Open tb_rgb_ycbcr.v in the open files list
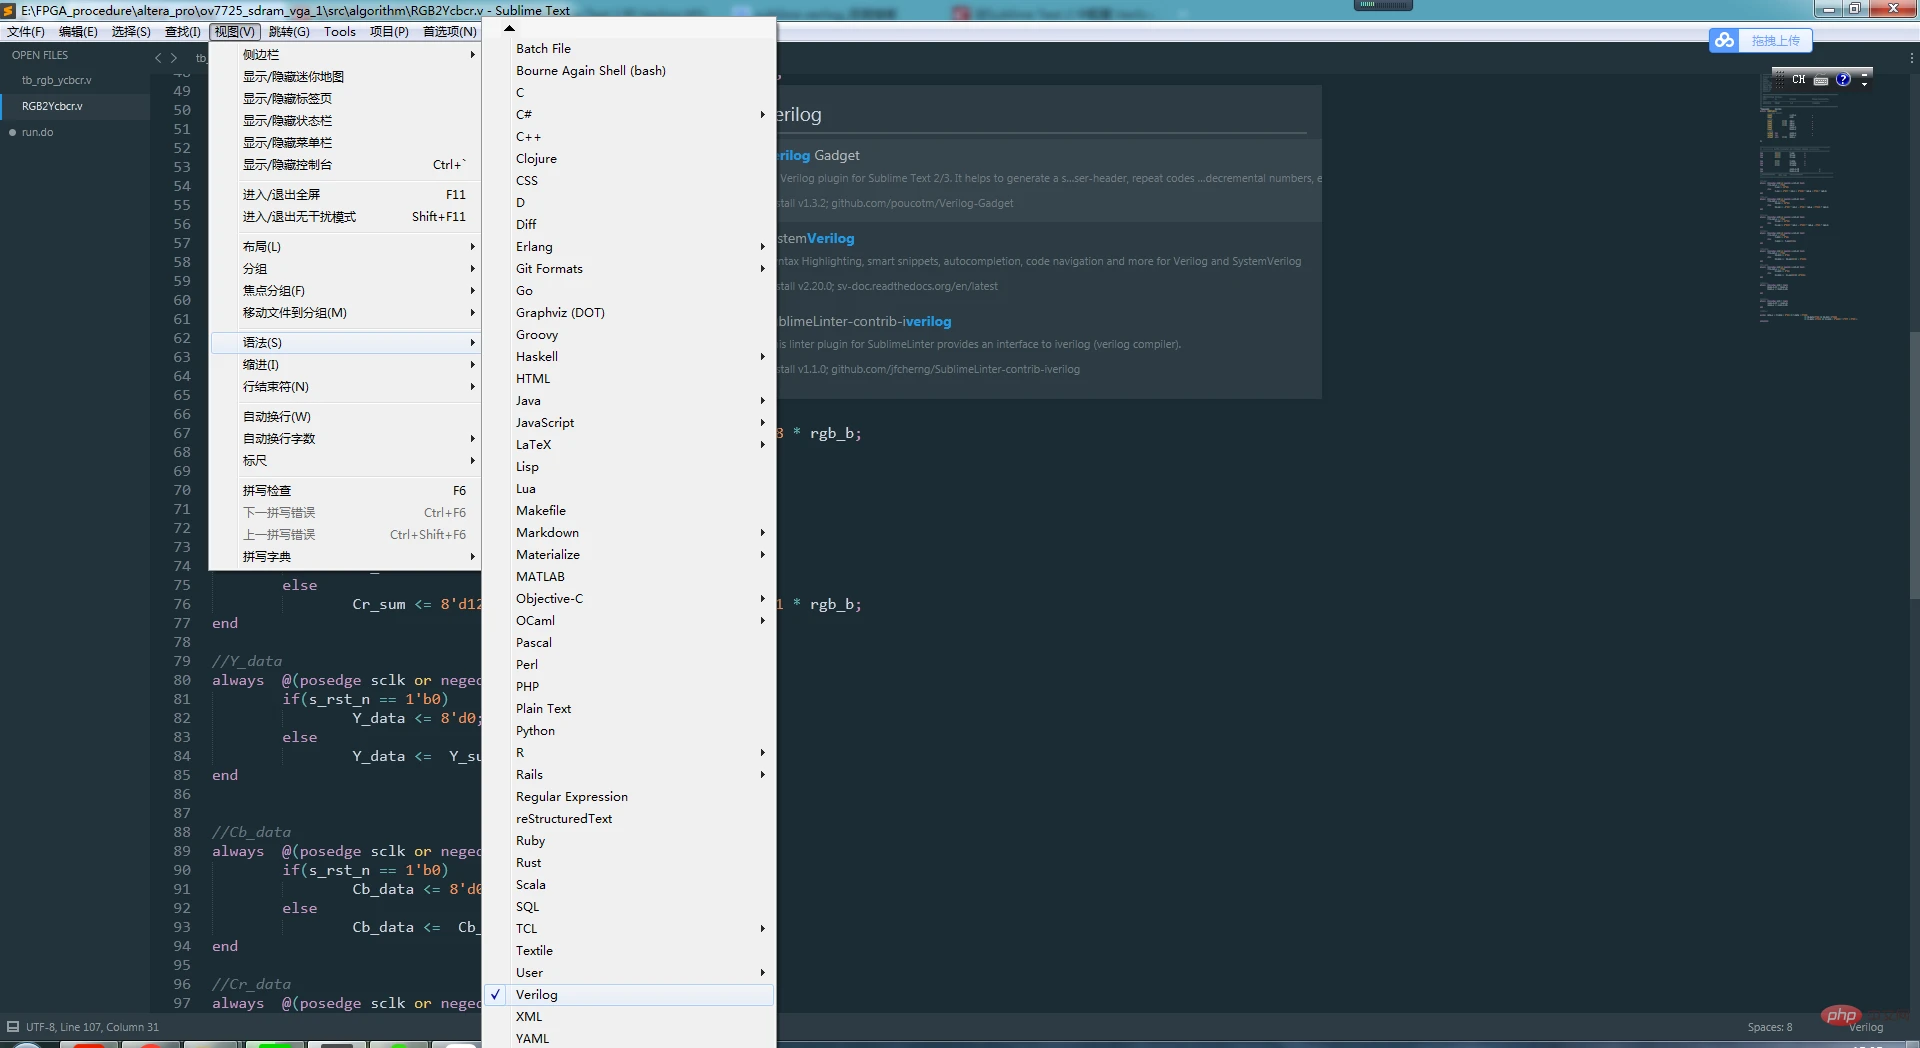The image size is (1920, 1048). pyautogui.click(x=56, y=80)
